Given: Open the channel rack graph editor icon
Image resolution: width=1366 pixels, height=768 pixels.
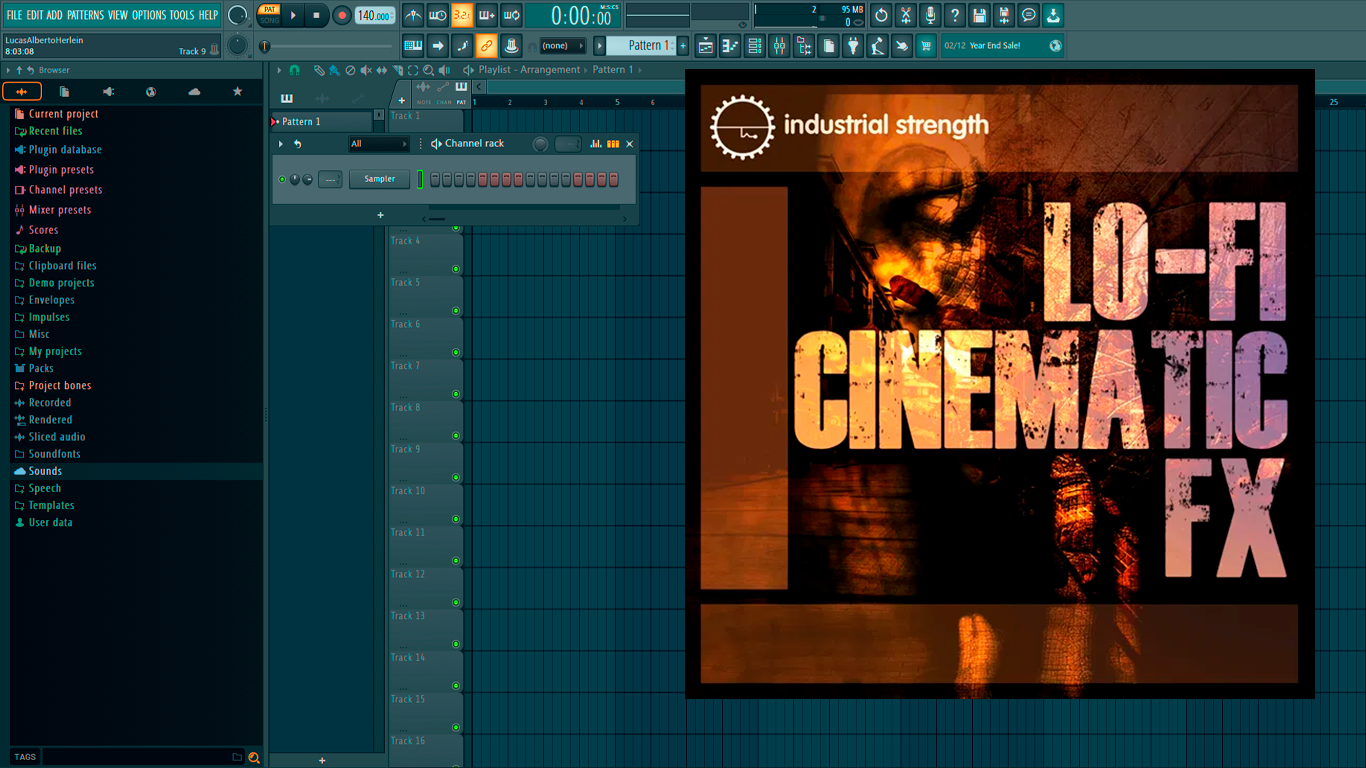Looking at the screenshot, I should coord(596,144).
